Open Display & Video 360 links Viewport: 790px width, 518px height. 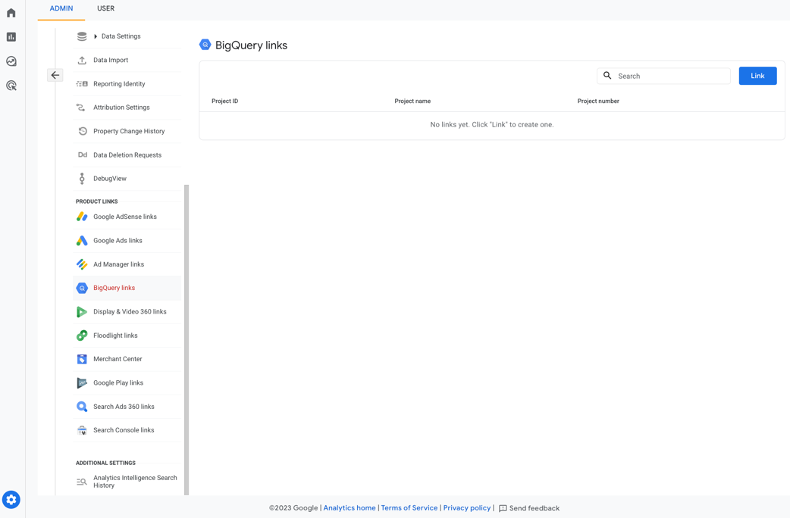pos(129,312)
